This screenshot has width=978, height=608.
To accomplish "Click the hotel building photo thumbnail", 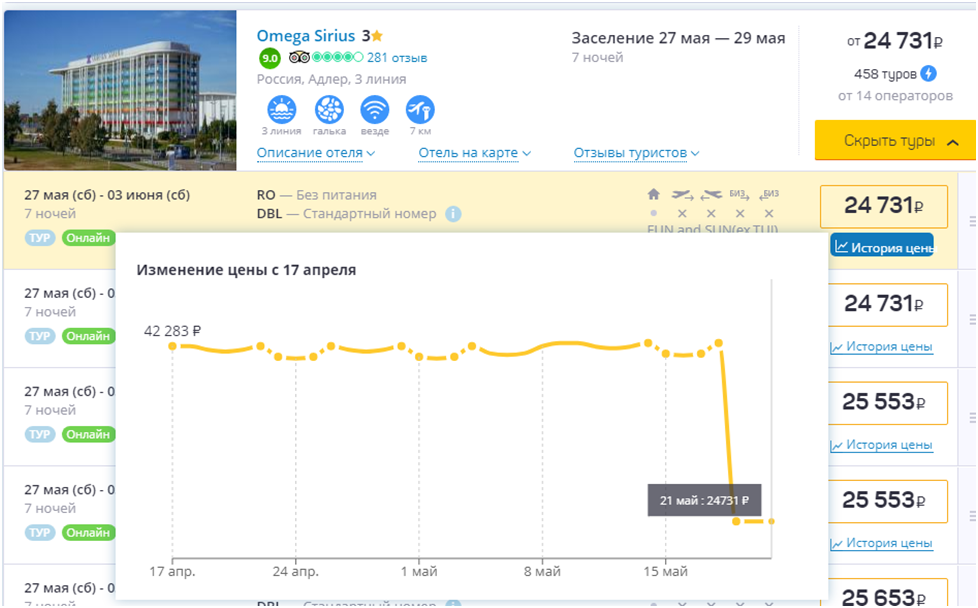I will point(120,90).
